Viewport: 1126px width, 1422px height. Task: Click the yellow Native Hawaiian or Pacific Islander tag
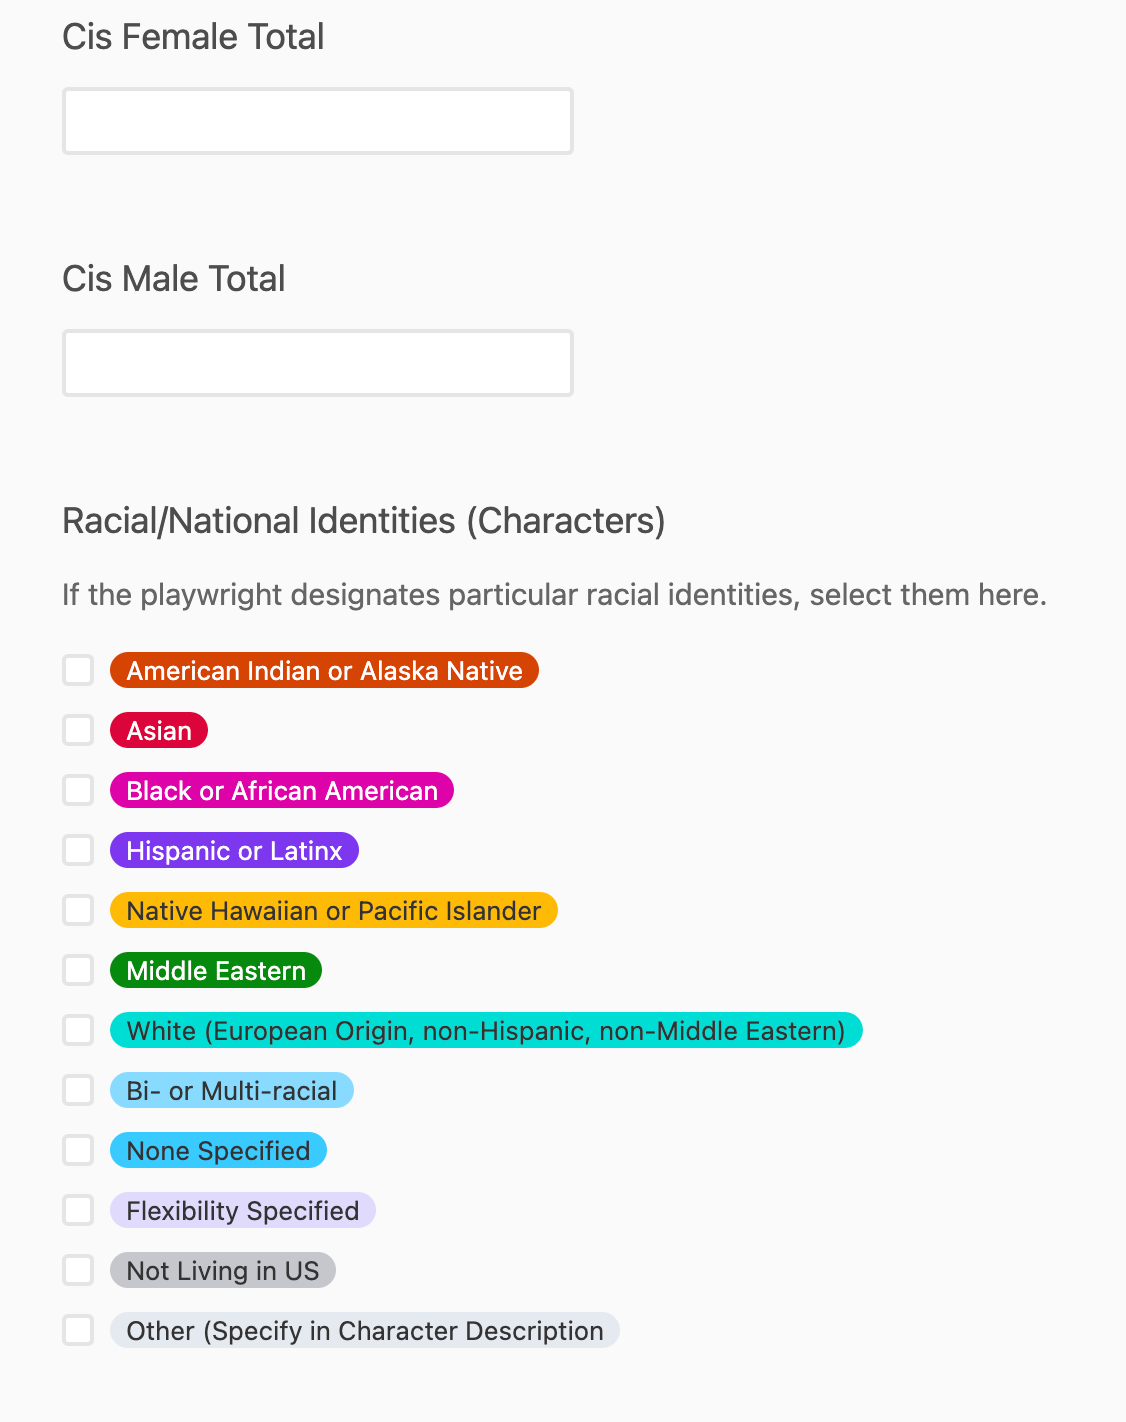click(x=334, y=910)
